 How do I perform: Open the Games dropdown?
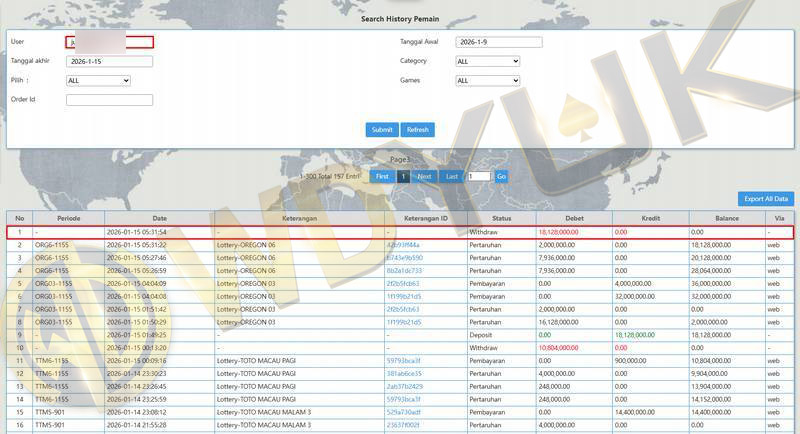tap(487, 81)
